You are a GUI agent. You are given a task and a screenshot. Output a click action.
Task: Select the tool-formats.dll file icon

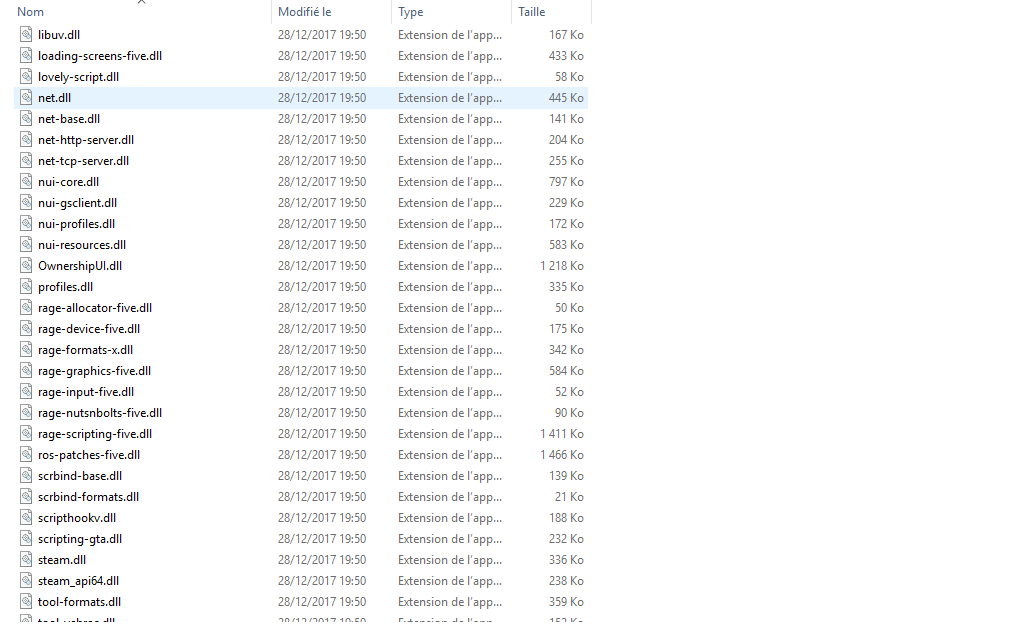click(x=26, y=602)
